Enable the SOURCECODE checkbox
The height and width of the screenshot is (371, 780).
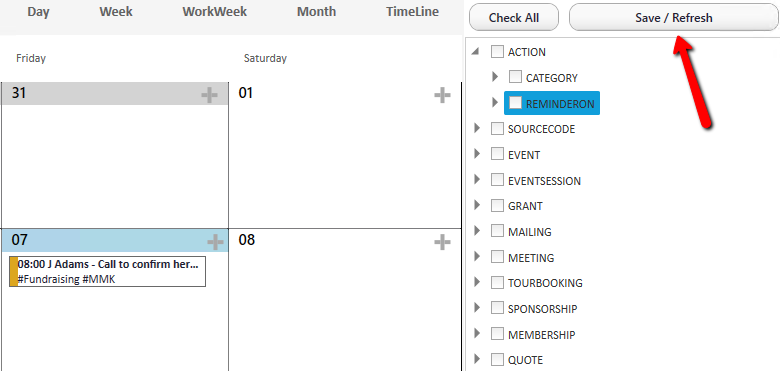point(497,129)
